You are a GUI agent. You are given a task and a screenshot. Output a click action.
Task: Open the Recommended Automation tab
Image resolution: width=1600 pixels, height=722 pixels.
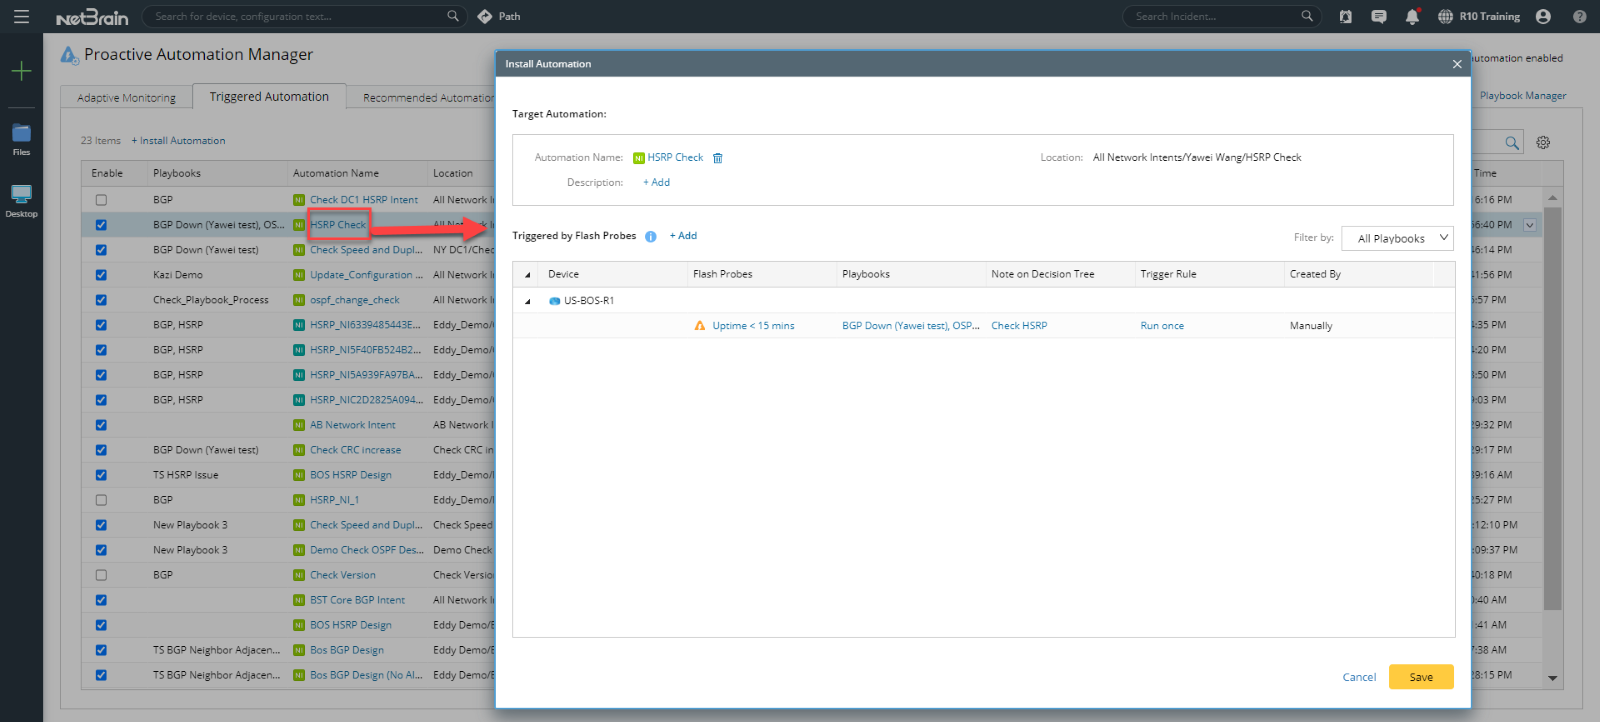[428, 98]
